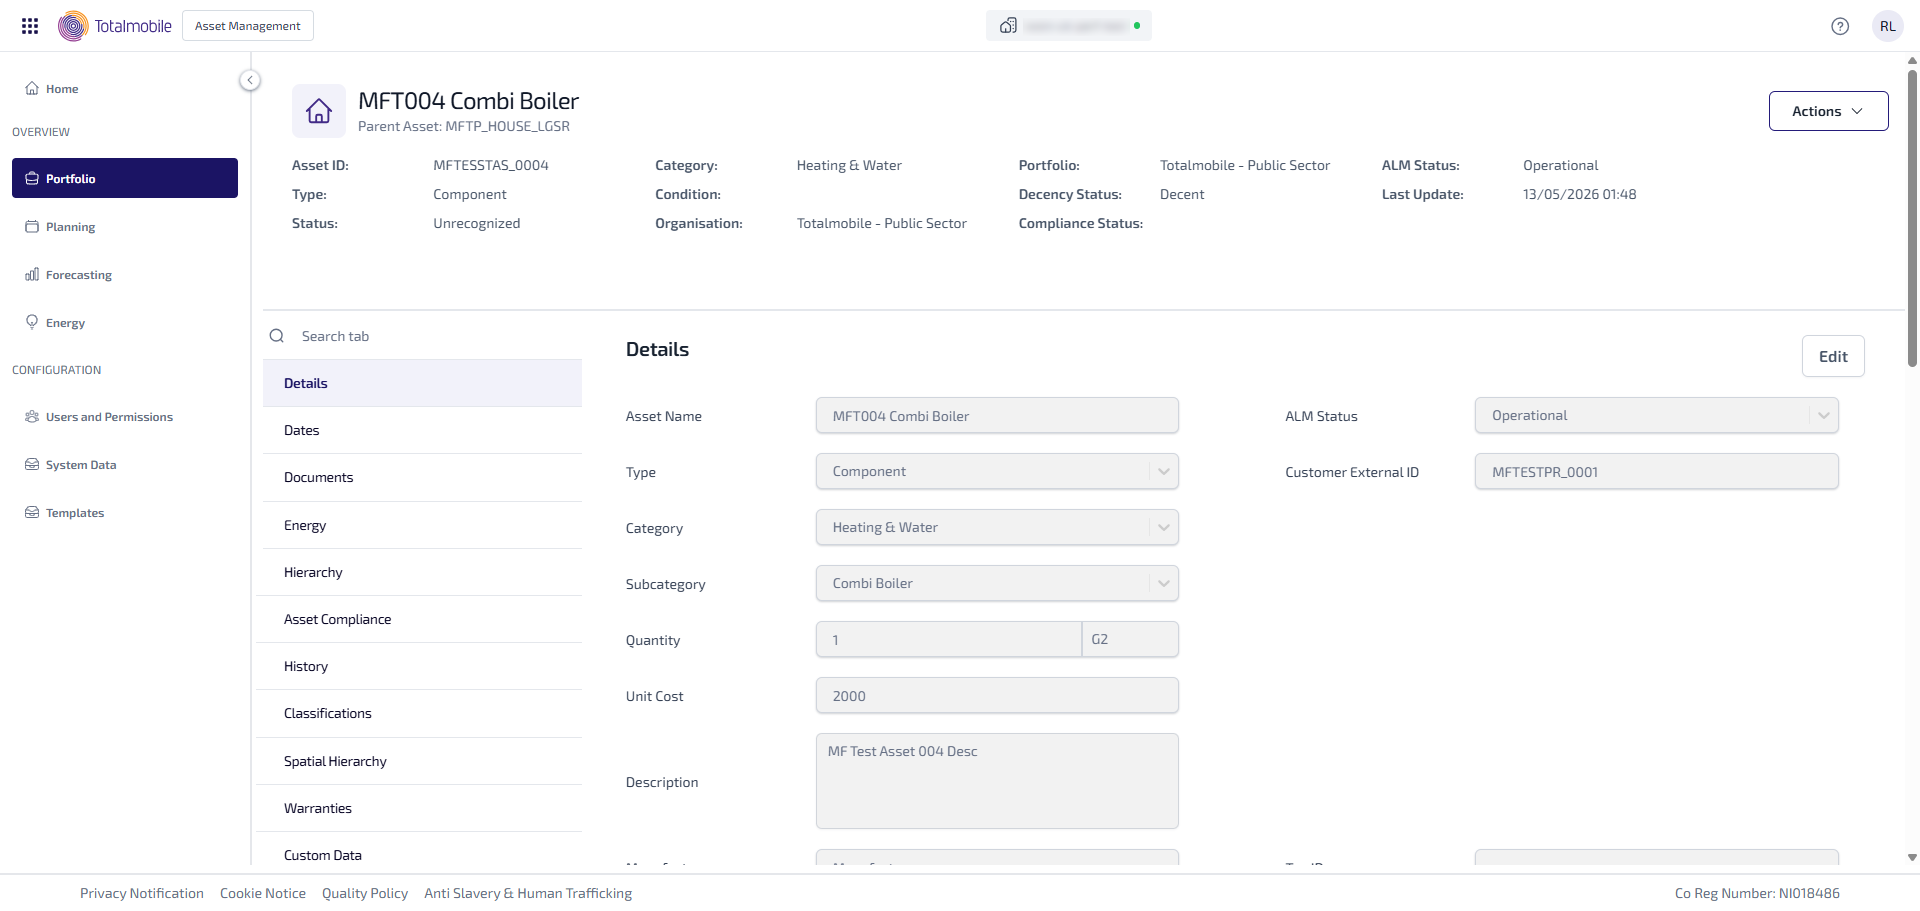
Task: Click the Forecasting chart icon
Action: pyautogui.click(x=32, y=275)
